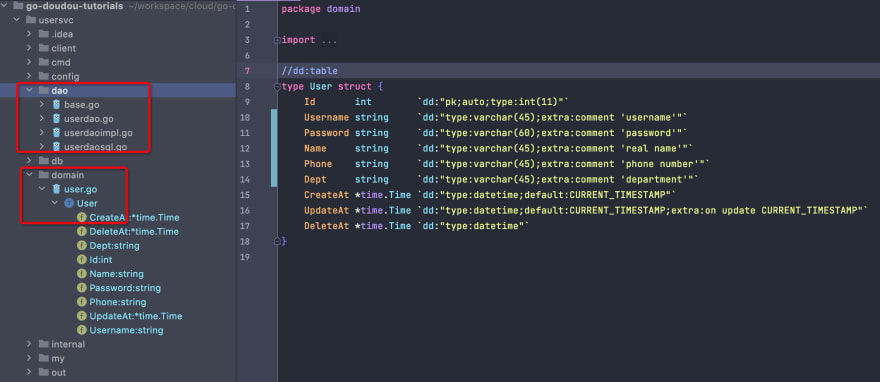Screen dimensions: 880x382
Task: Click line number 7 in the gutter
Action: [248, 71]
